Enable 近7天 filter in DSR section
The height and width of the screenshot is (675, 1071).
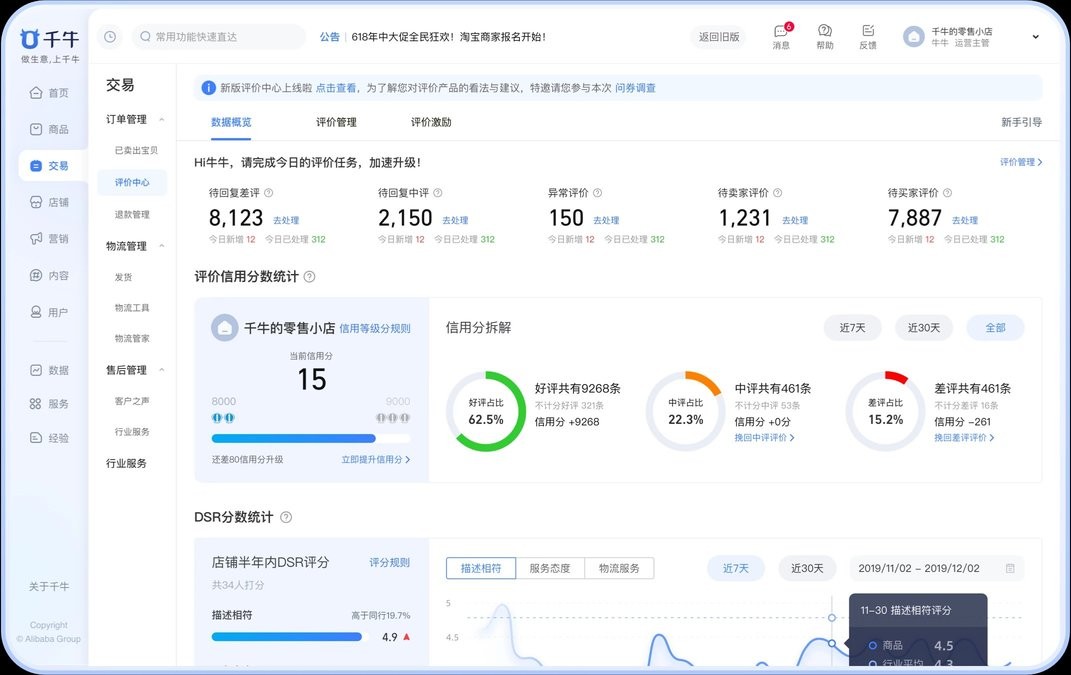(736, 568)
